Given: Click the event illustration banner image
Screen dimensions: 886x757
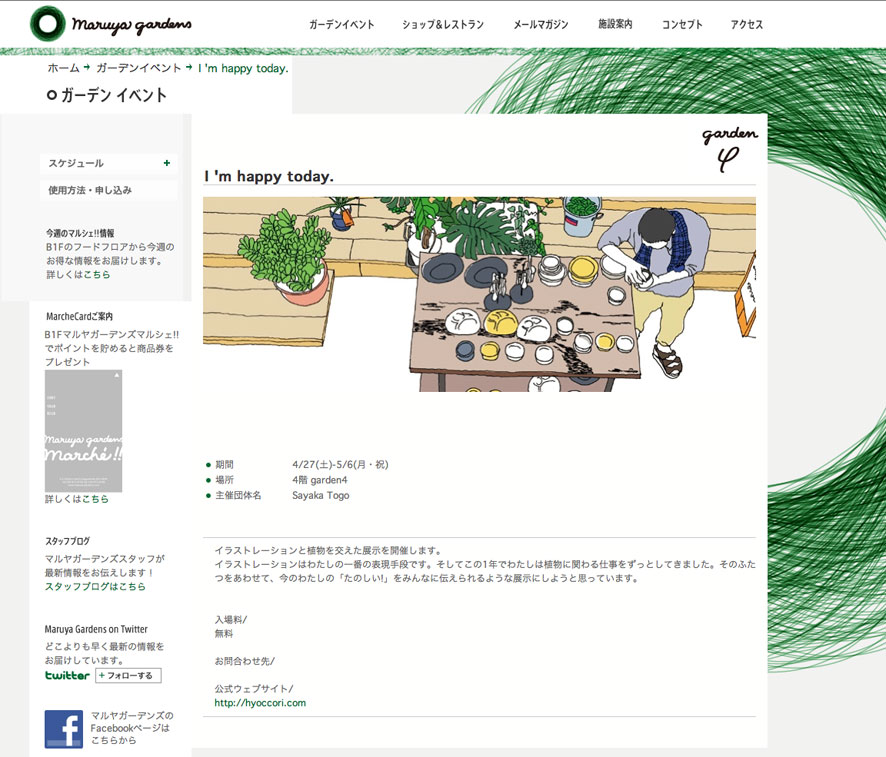Looking at the screenshot, I should 479,293.
